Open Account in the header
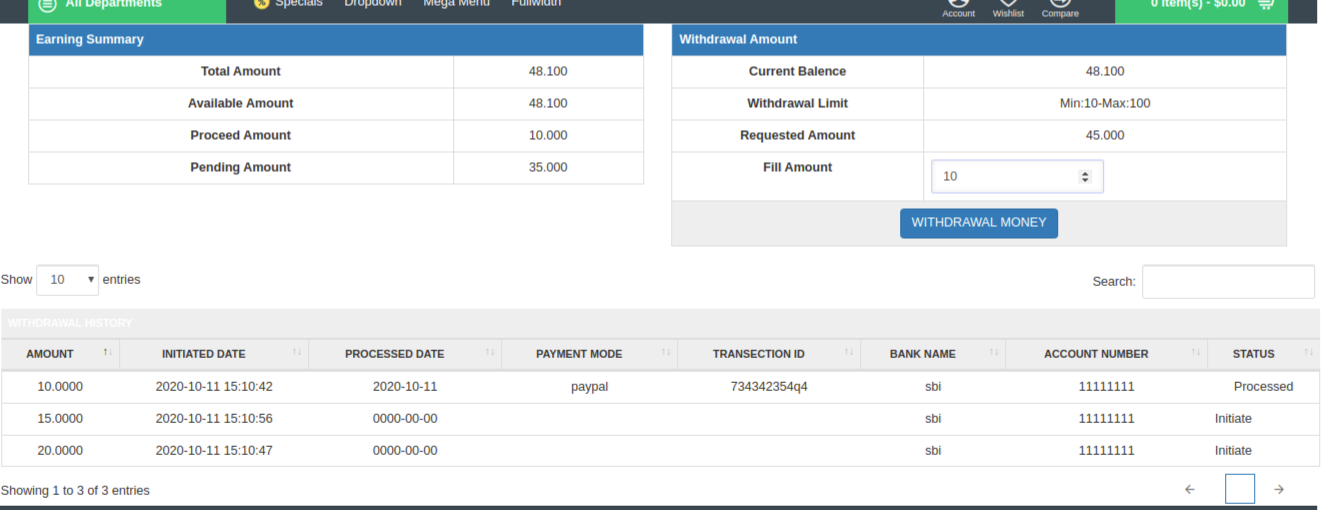This screenshot has width=1321, height=510. [x=958, y=9]
